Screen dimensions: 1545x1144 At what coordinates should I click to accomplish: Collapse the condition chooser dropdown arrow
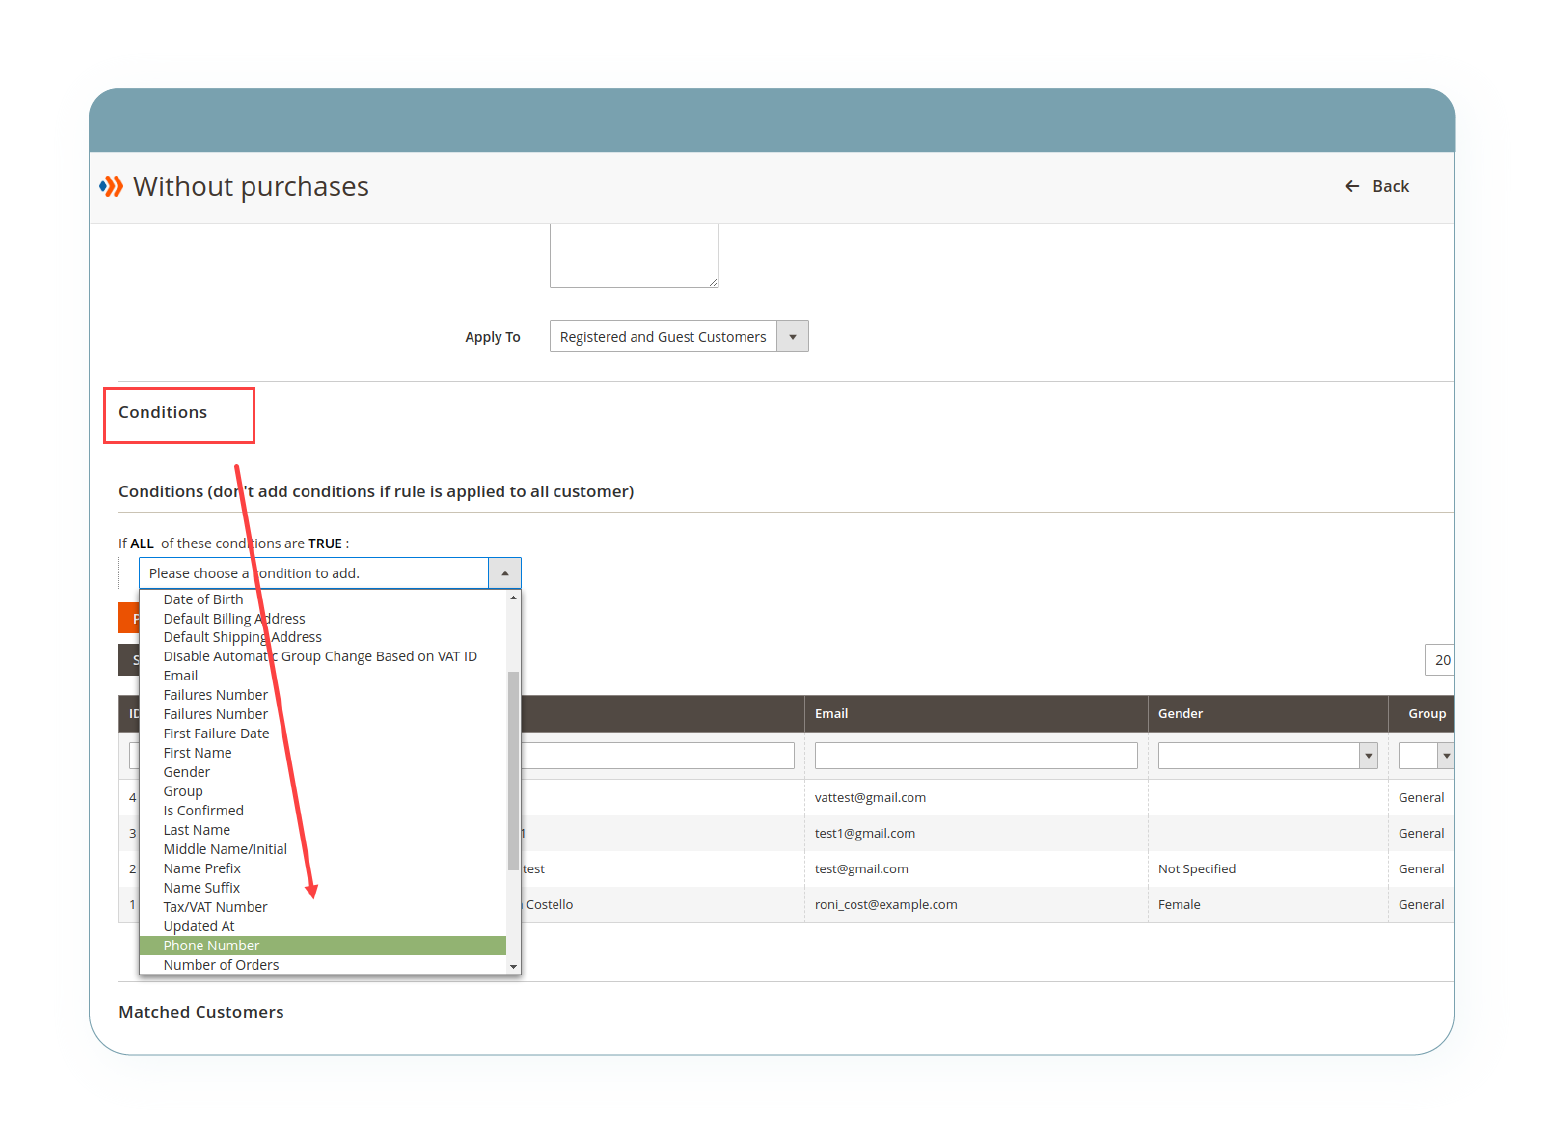click(x=504, y=573)
